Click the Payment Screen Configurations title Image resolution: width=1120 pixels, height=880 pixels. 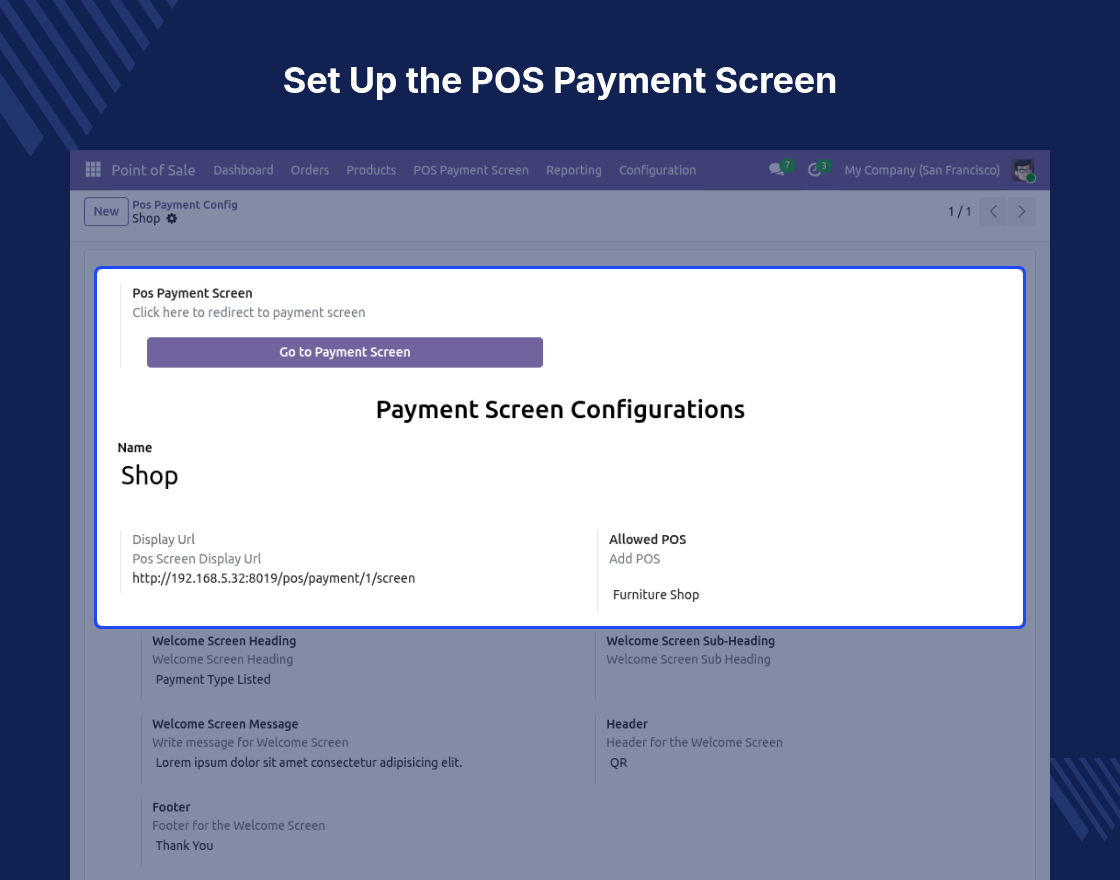(560, 409)
